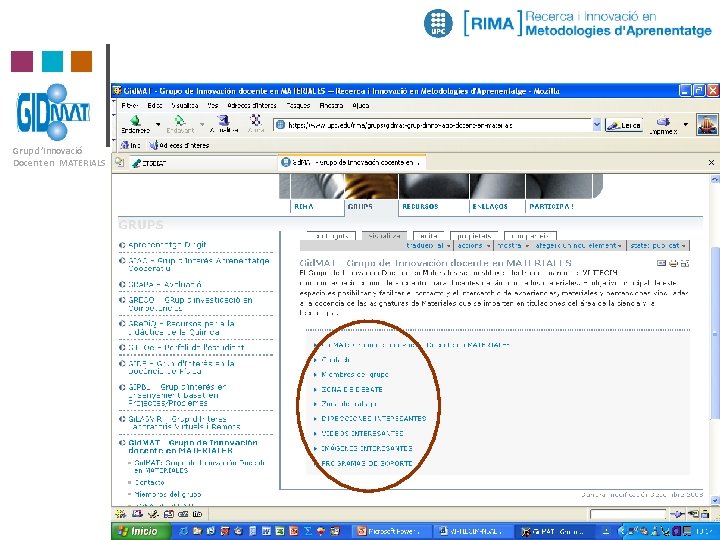
Task: Open the Adreces d'interès bookmarks folder
Action: click(180, 145)
